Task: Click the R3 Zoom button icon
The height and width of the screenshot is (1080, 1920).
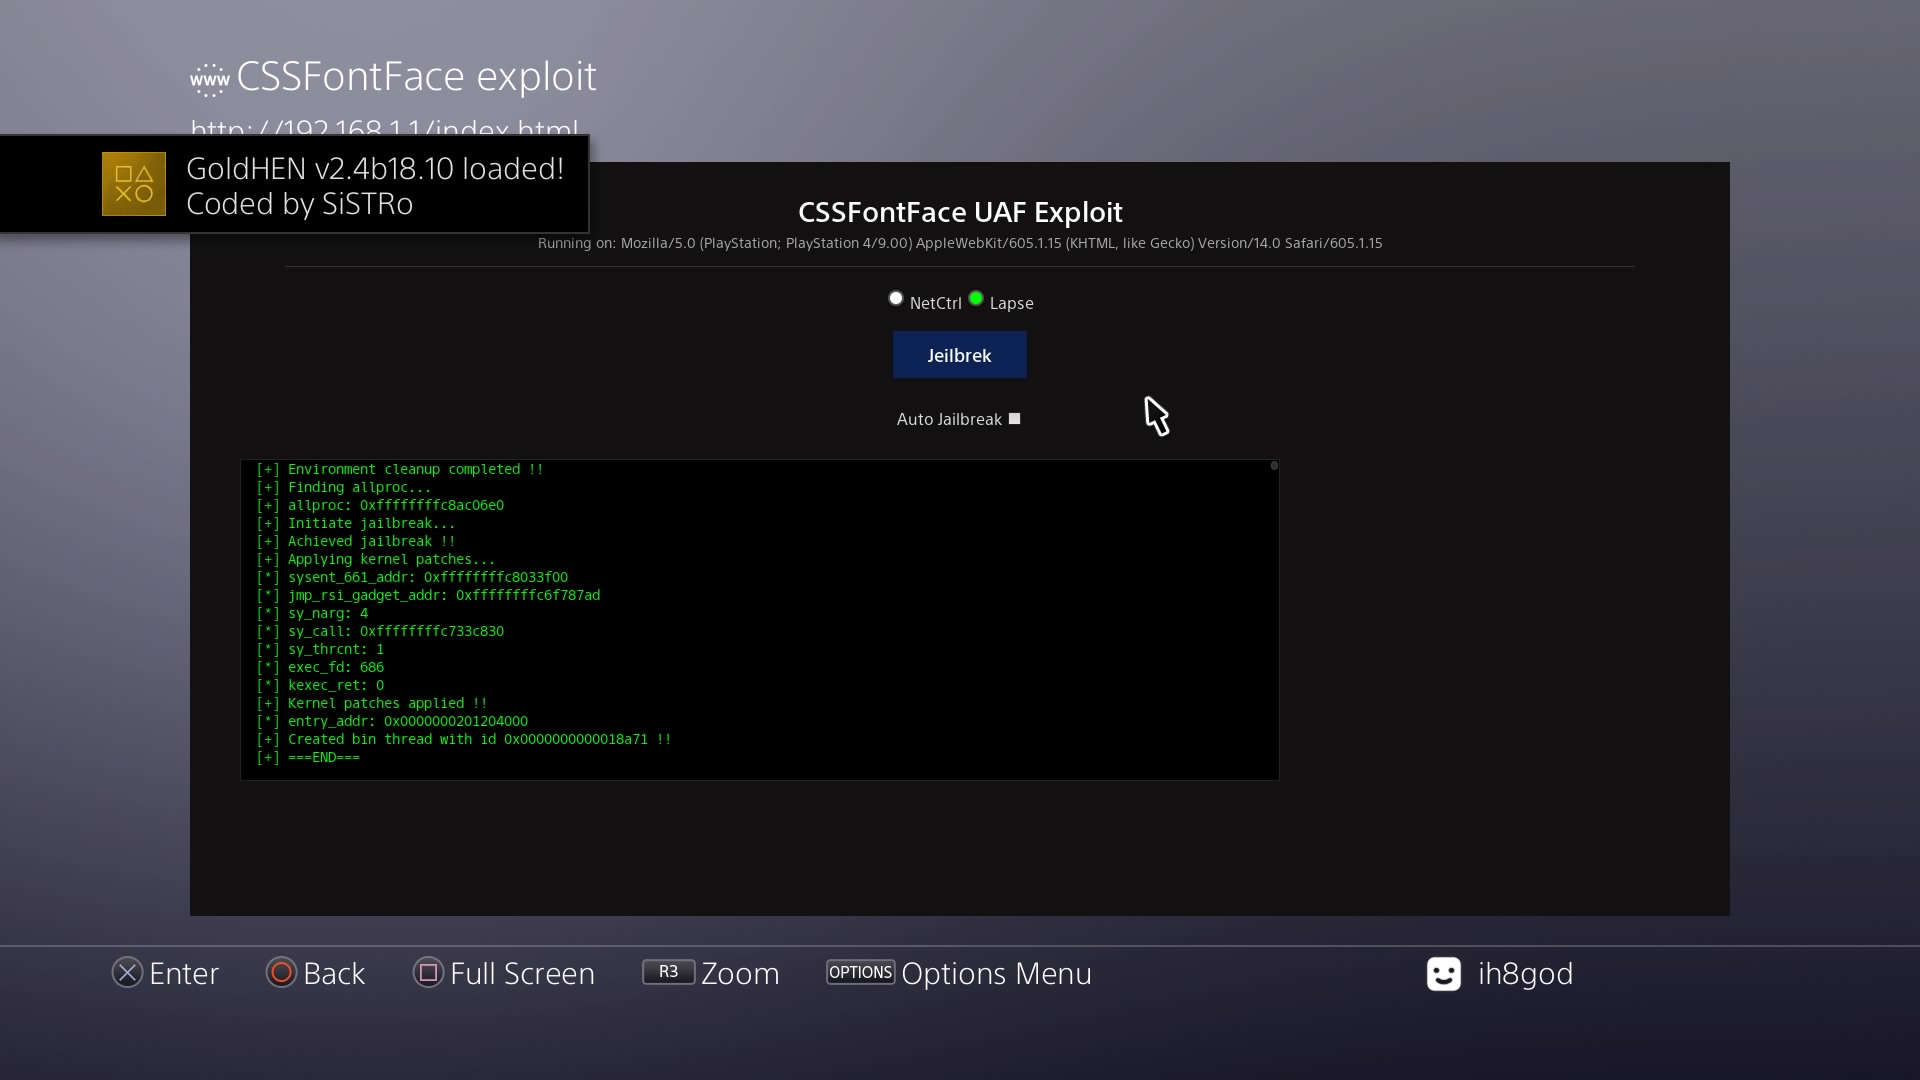Action: pyautogui.click(x=668, y=972)
